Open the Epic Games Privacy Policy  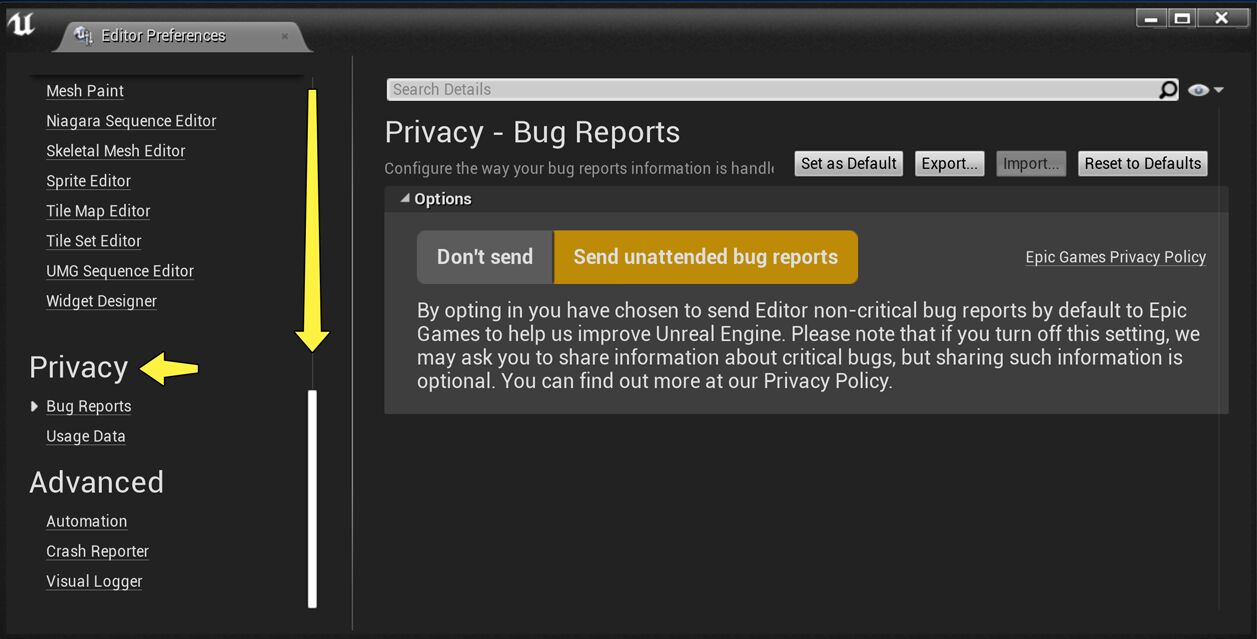[1115, 256]
